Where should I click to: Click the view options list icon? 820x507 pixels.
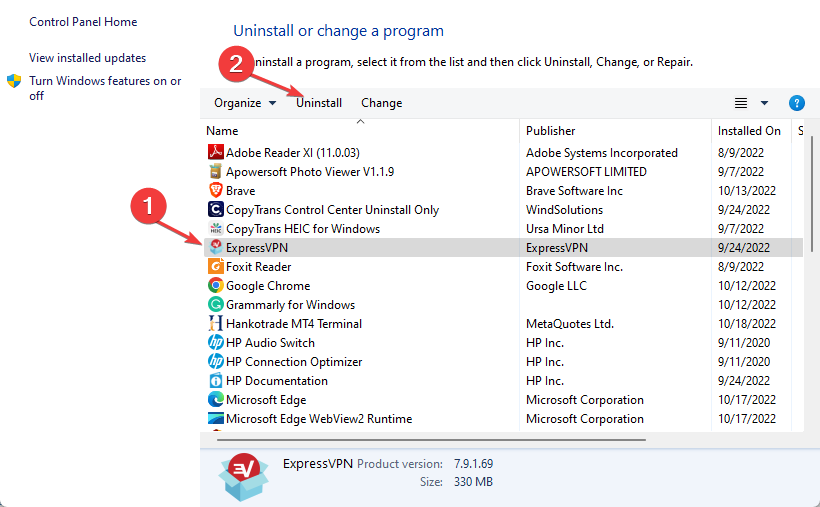(x=741, y=103)
